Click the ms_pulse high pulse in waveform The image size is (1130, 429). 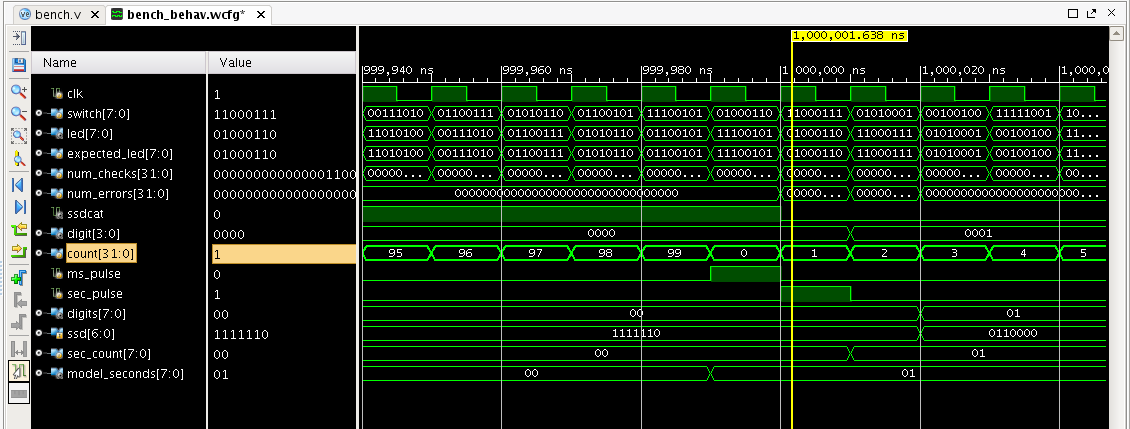(745, 274)
